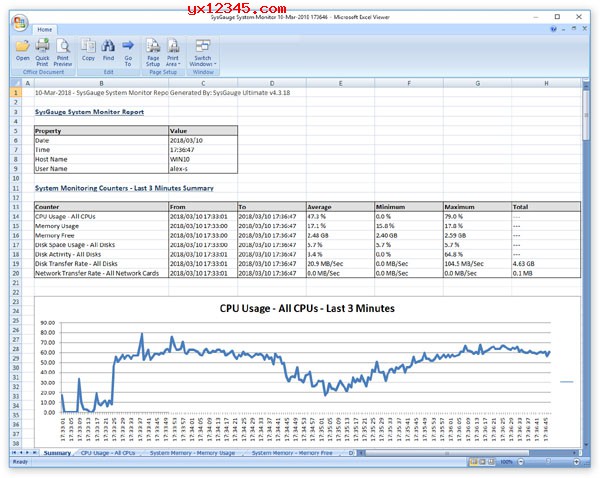Zoom out with the minus button
The image size is (600, 478).
[520, 462]
